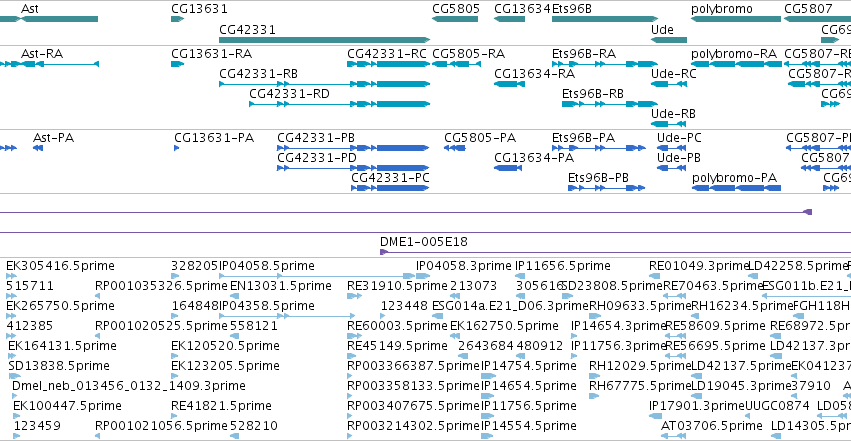This screenshot has width=851, height=441.
Task: Open transcript polybromo-RA
Action: click(x=734, y=54)
